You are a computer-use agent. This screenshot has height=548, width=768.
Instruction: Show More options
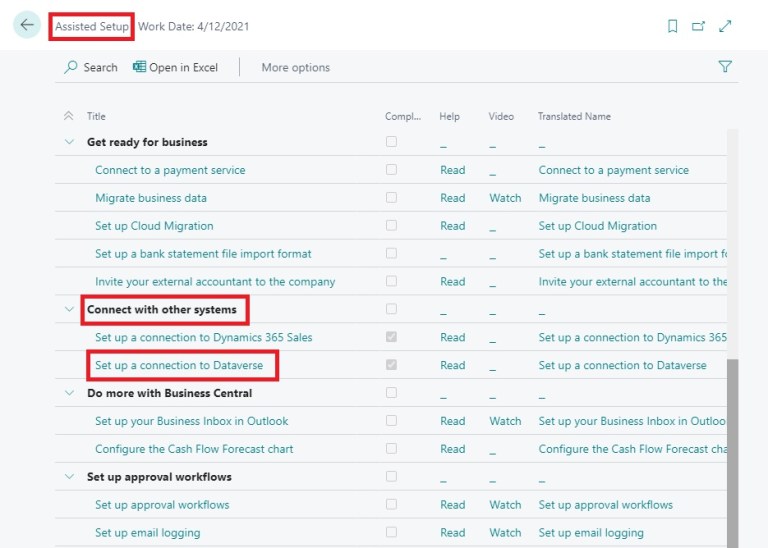click(295, 67)
